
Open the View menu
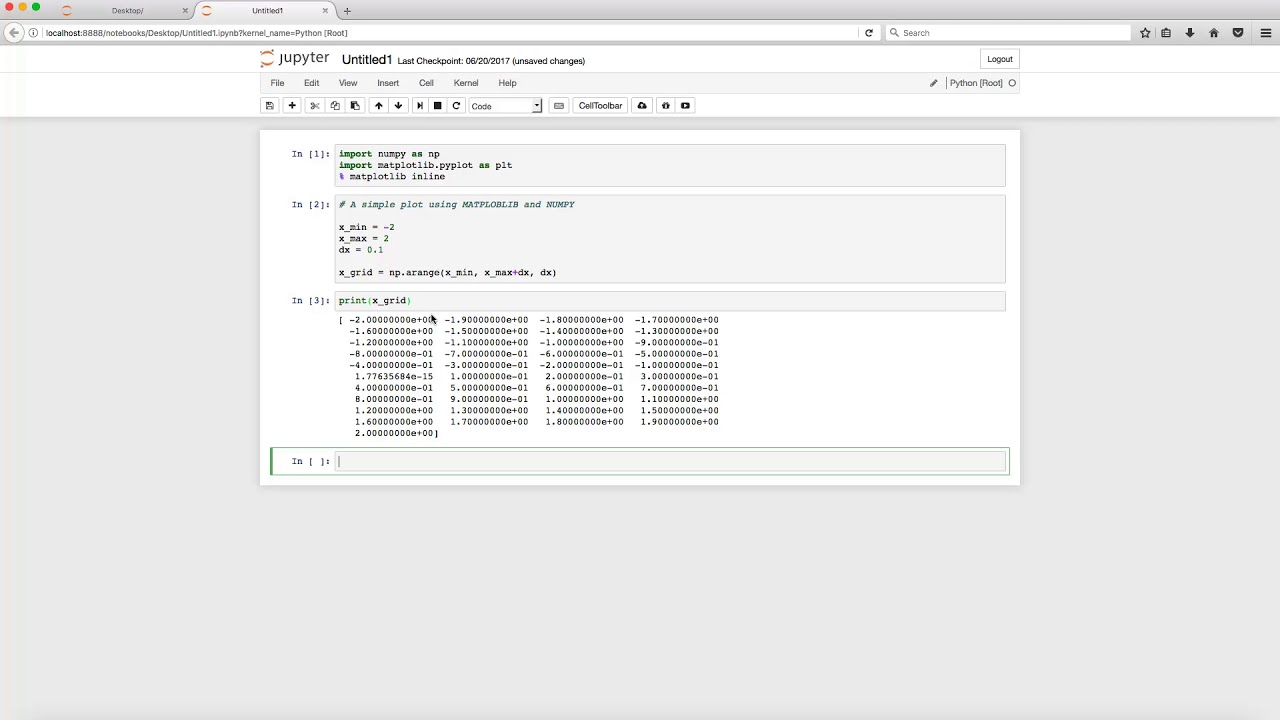pyautogui.click(x=348, y=83)
